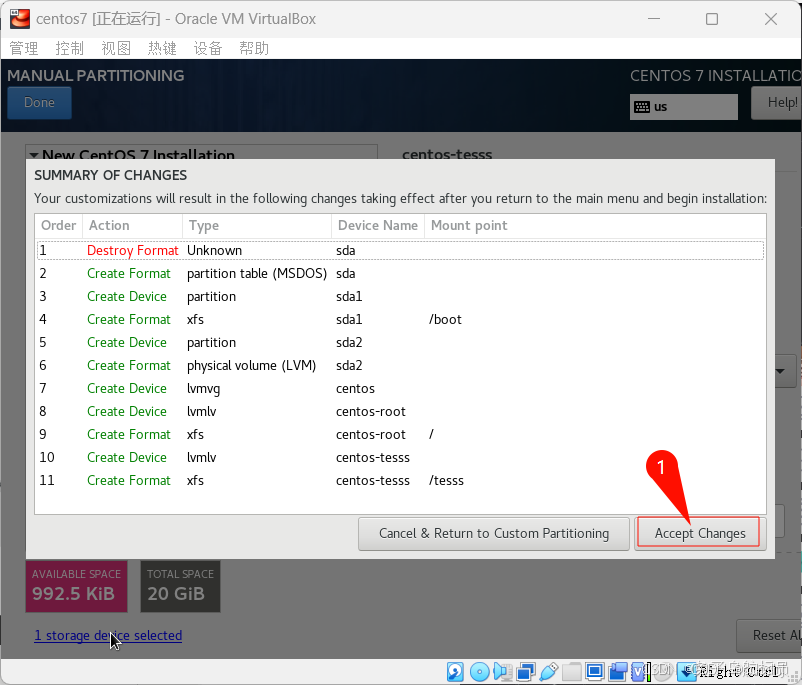Viewport: 802px width, 685px height.
Task: Maximize the VirtualBox window
Action: point(711,19)
